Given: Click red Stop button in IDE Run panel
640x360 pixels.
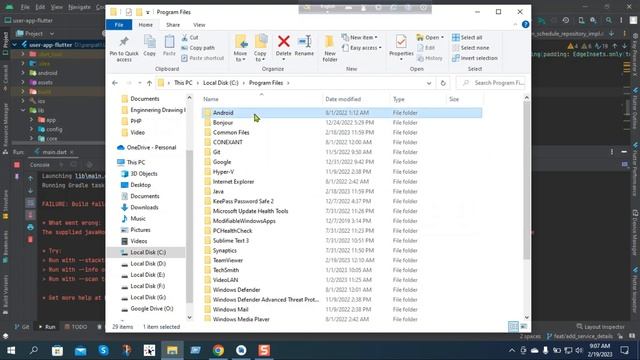Looking at the screenshot, I should [17, 165].
